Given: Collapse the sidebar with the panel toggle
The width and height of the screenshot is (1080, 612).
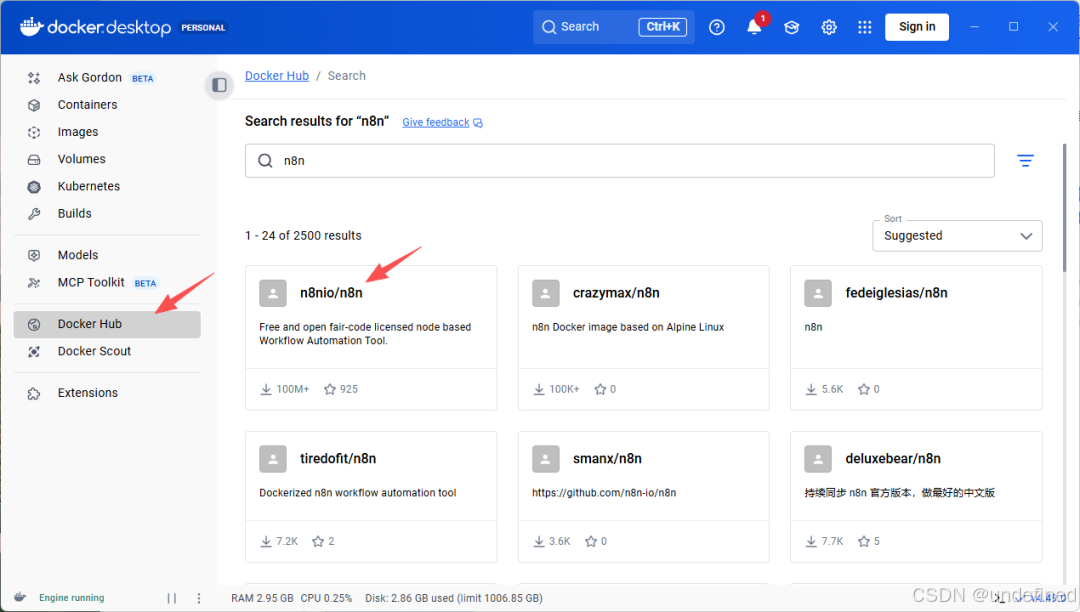Looking at the screenshot, I should [x=219, y=85].
